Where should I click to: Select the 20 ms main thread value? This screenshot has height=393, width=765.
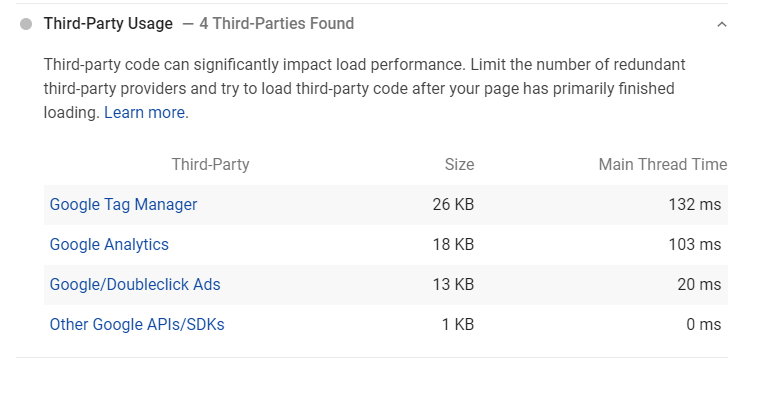pyautogui.click(x=699, y=284)
